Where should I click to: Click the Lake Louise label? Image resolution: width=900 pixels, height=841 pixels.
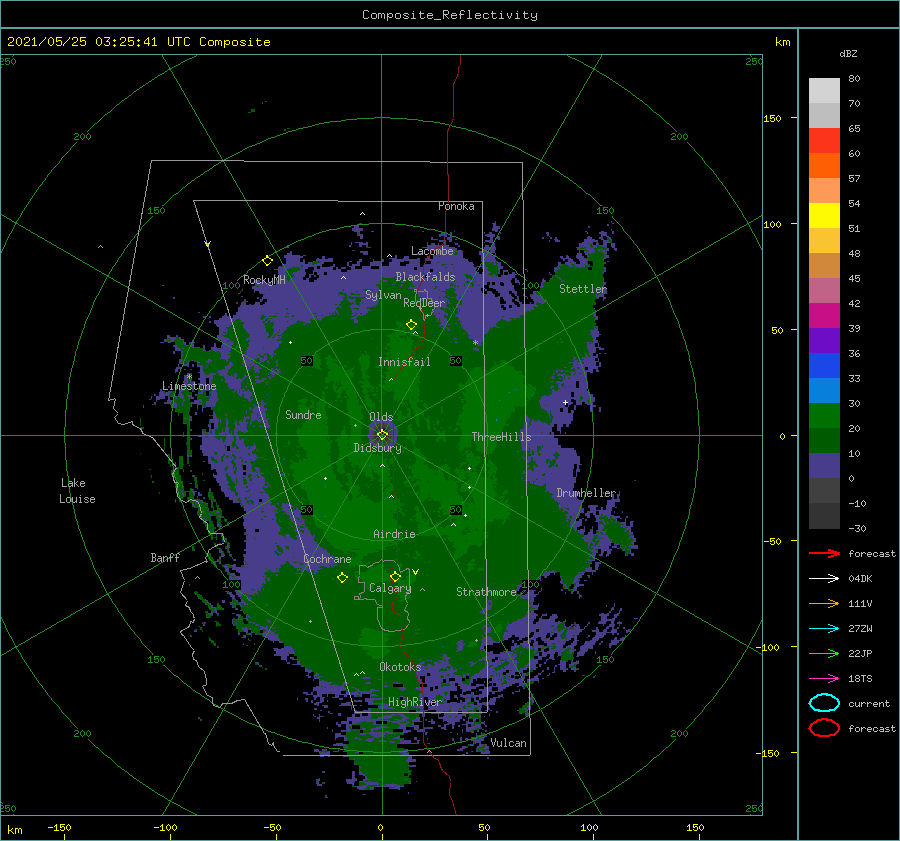tap(77, 491)
